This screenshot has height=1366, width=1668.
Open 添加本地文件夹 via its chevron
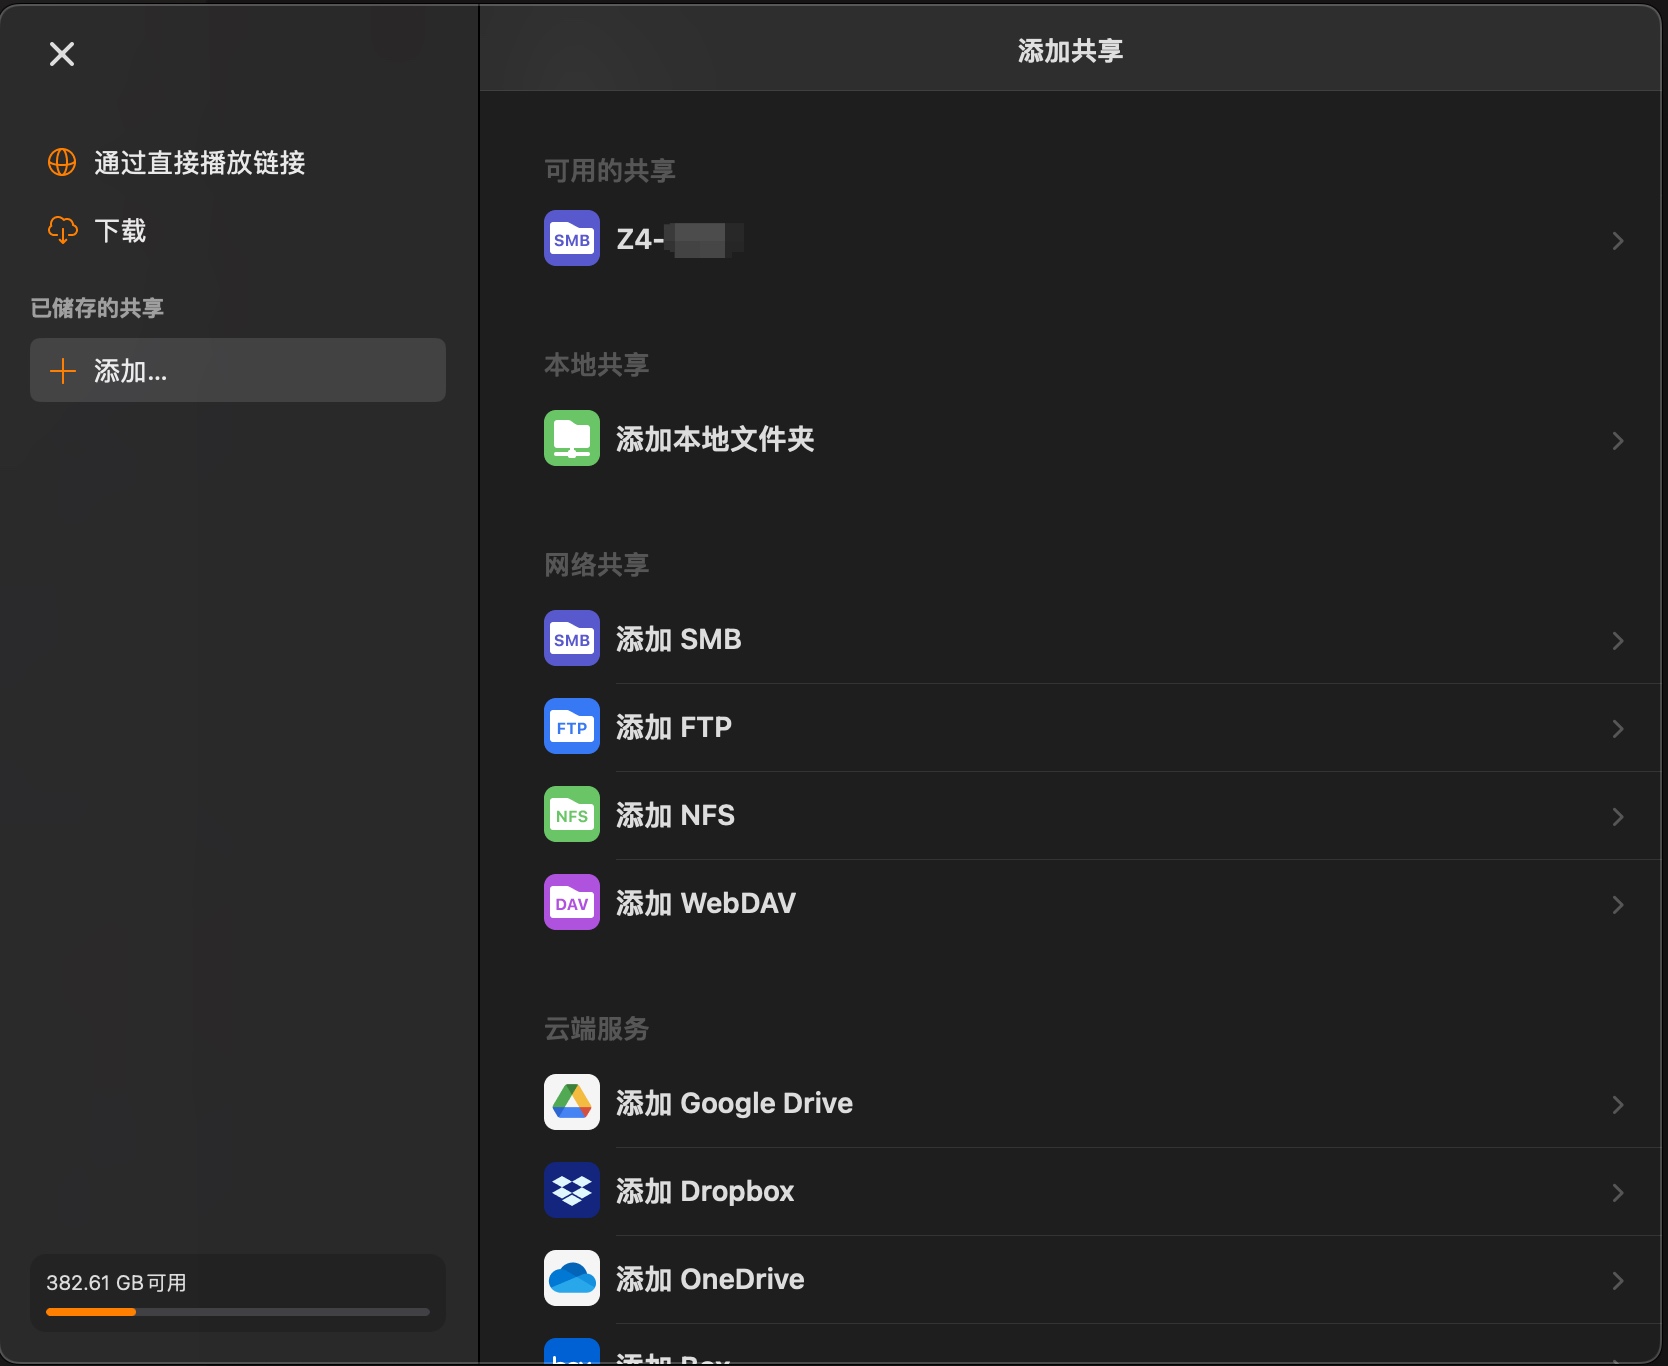click(x=1618, y=440)
